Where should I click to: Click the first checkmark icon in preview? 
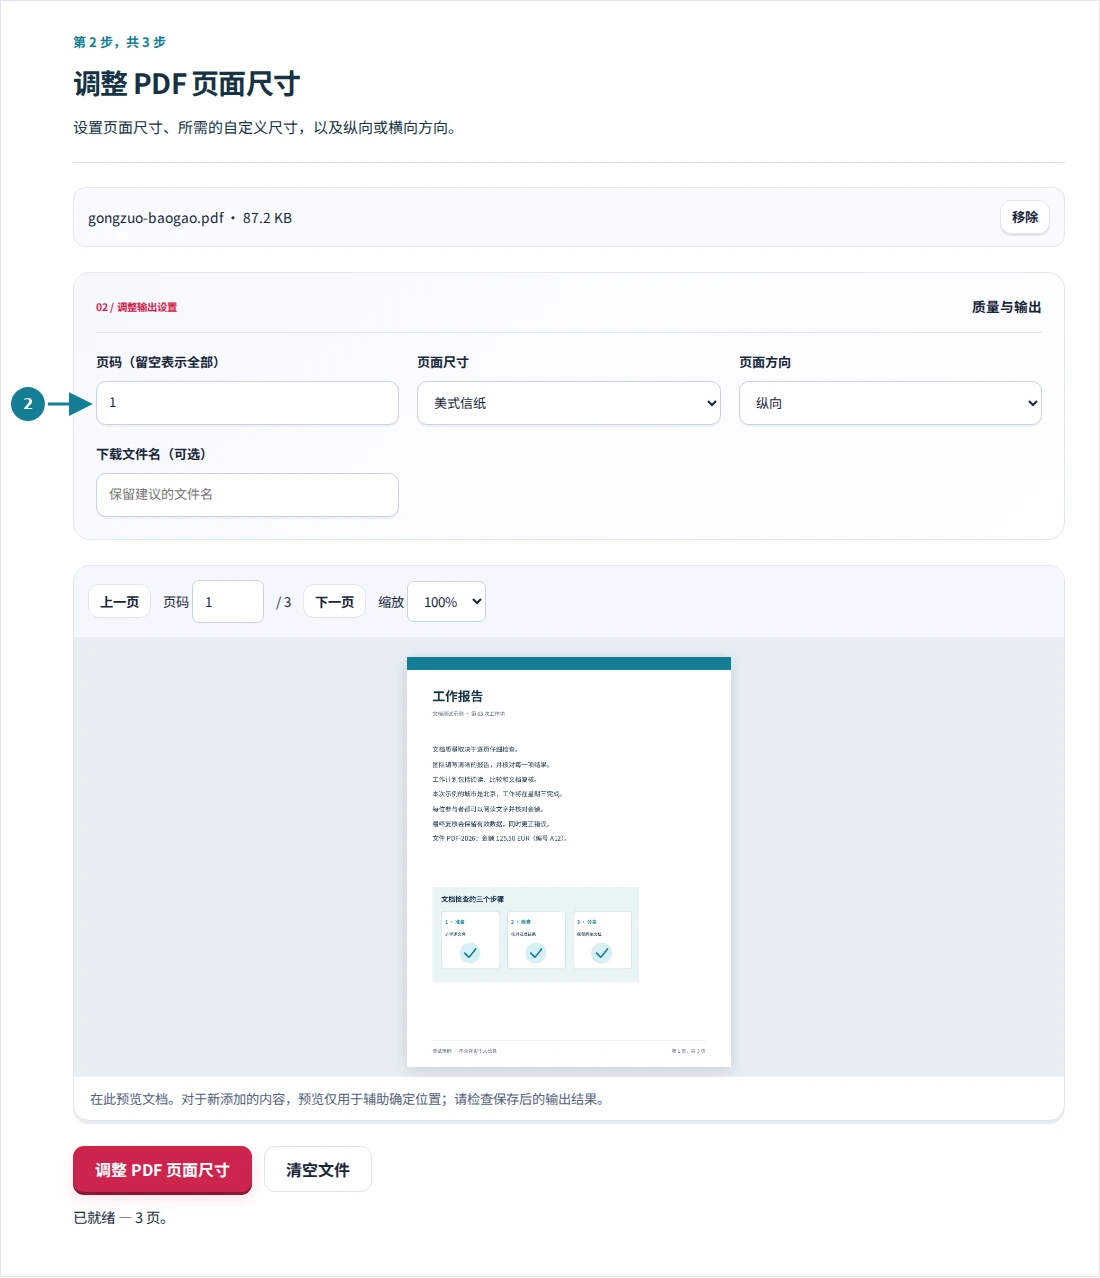point(470,953)
